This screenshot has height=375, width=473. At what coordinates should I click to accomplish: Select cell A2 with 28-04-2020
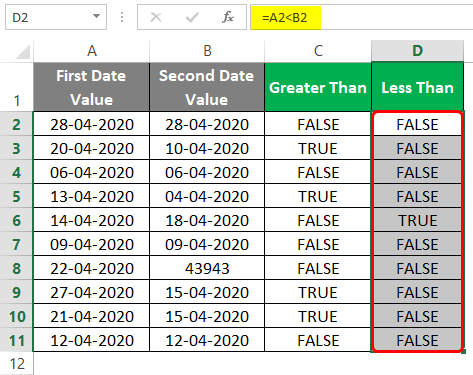[92, 124]
